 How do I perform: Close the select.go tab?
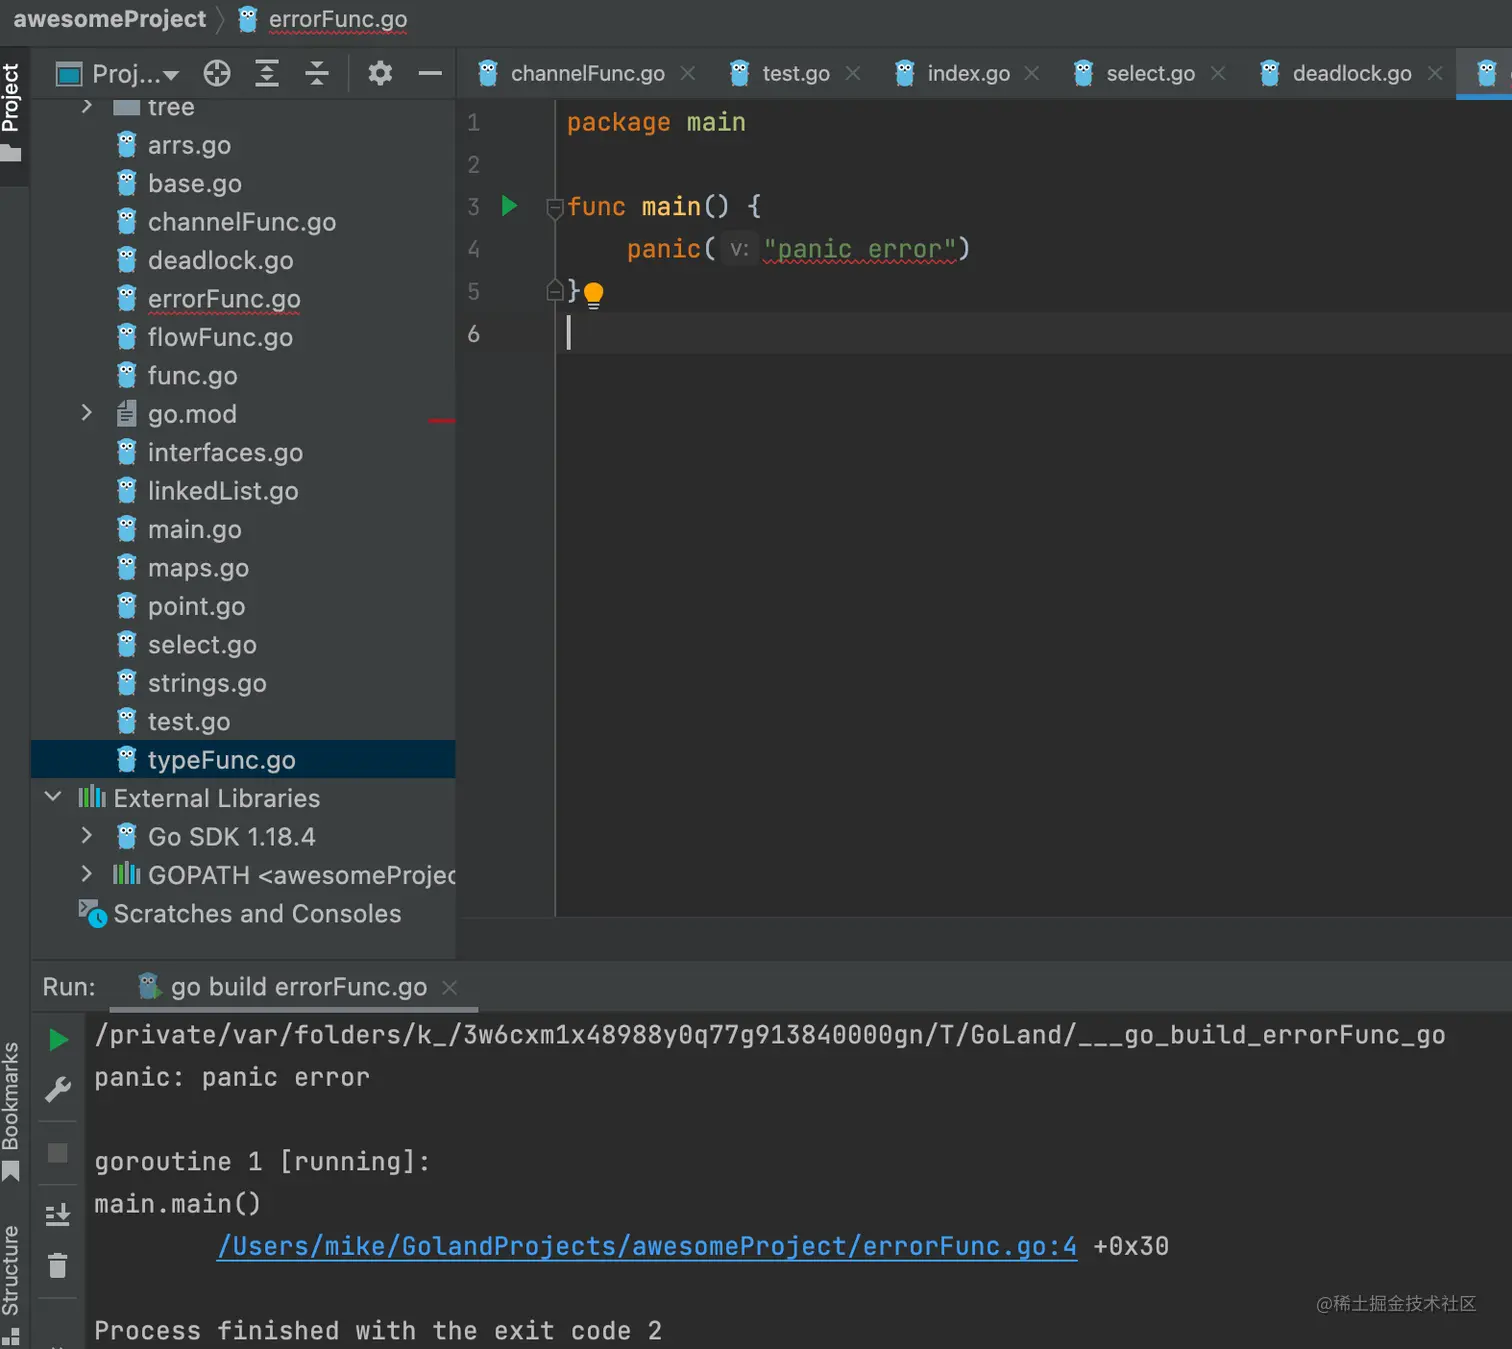pos(1218,73)
